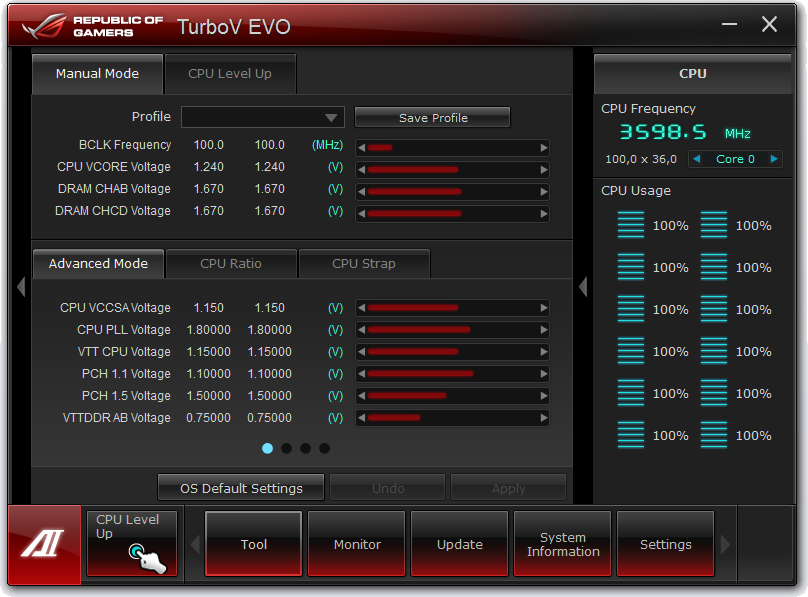The height and width of the screenshot is (597, 808).
Task: Click the 100,0 x 36,0 multiplier text
Action: (x=641, y=159)
